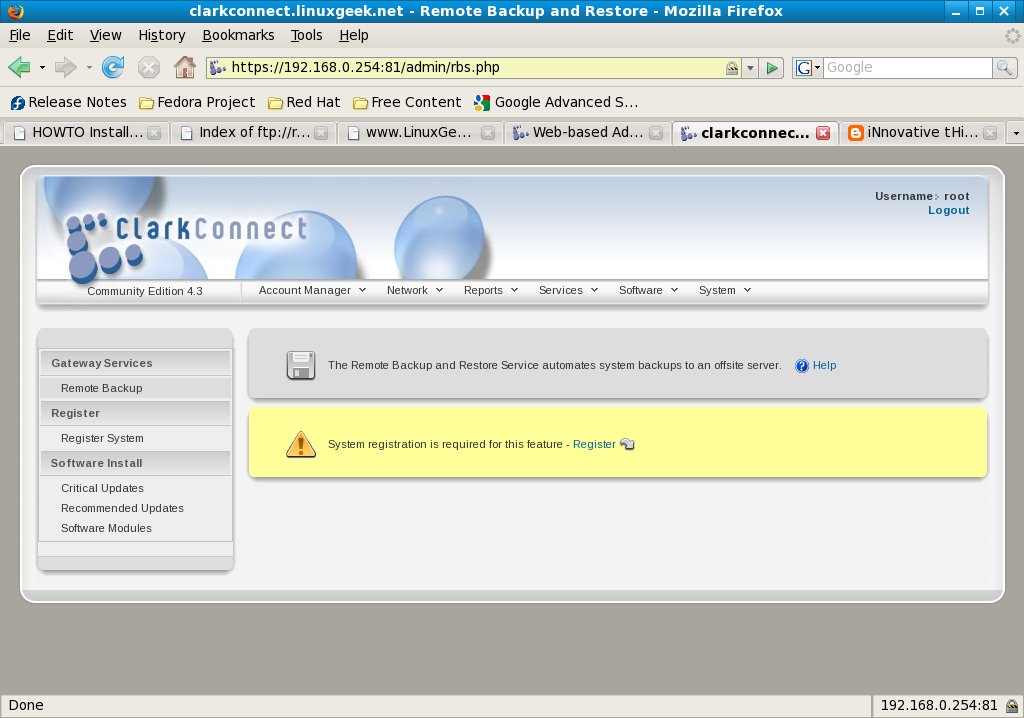This screenshot has width=1024, height=718.
Task: Click the green Go arrow beside address bar
Action: pyautogui.click(x=772, y=67)
